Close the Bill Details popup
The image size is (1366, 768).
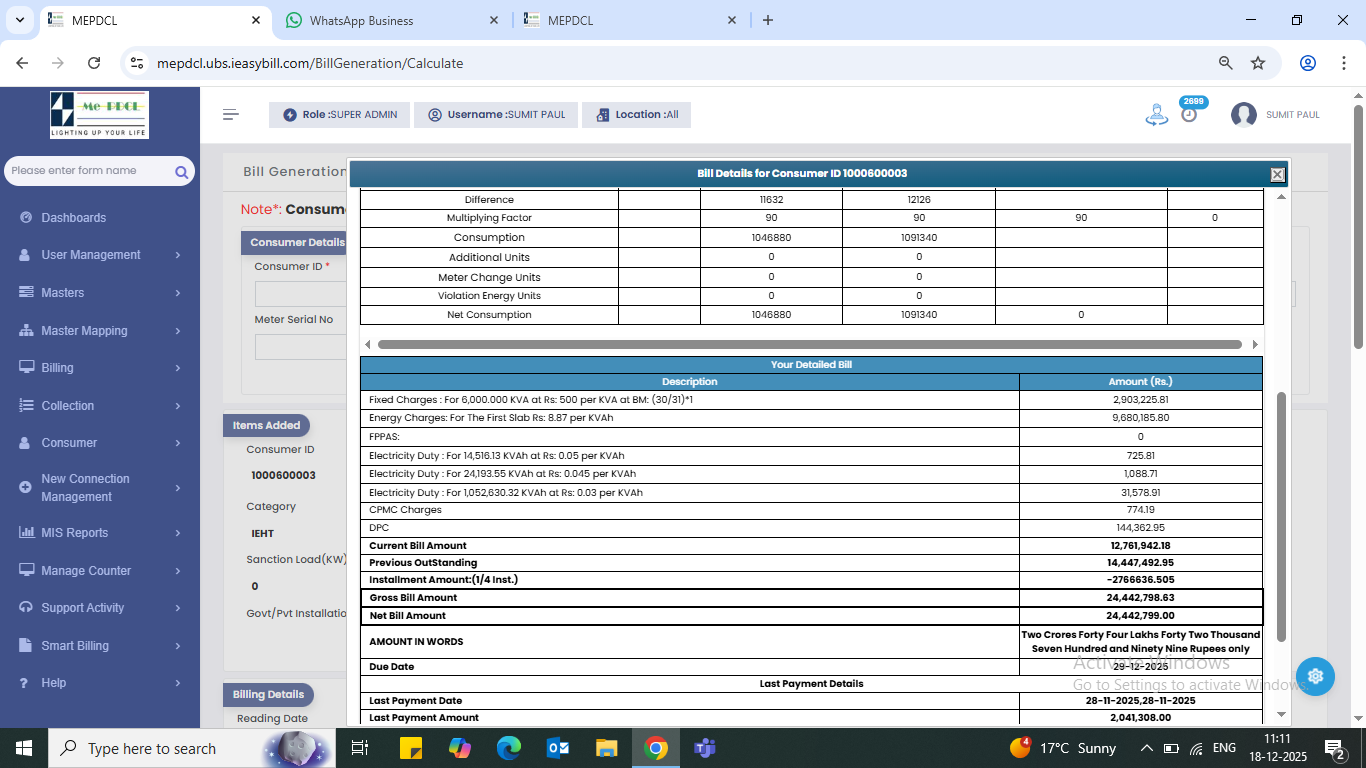[1277, 174]
